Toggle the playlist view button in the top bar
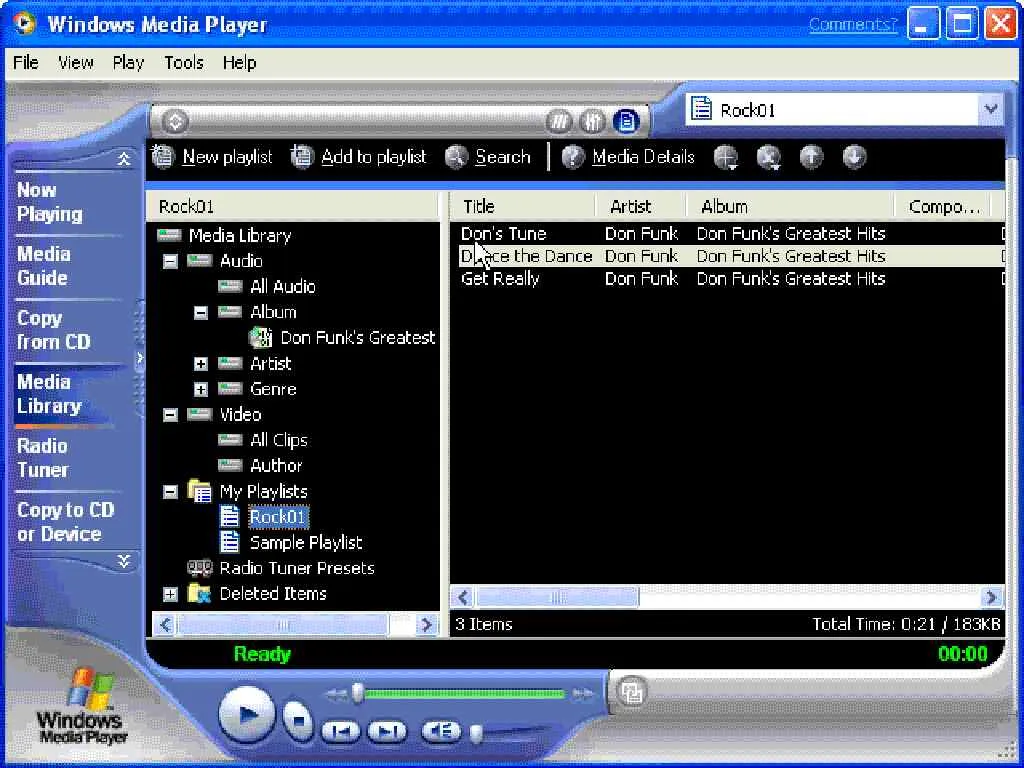This screenshot has width=1024, height=768. point(626,121)
